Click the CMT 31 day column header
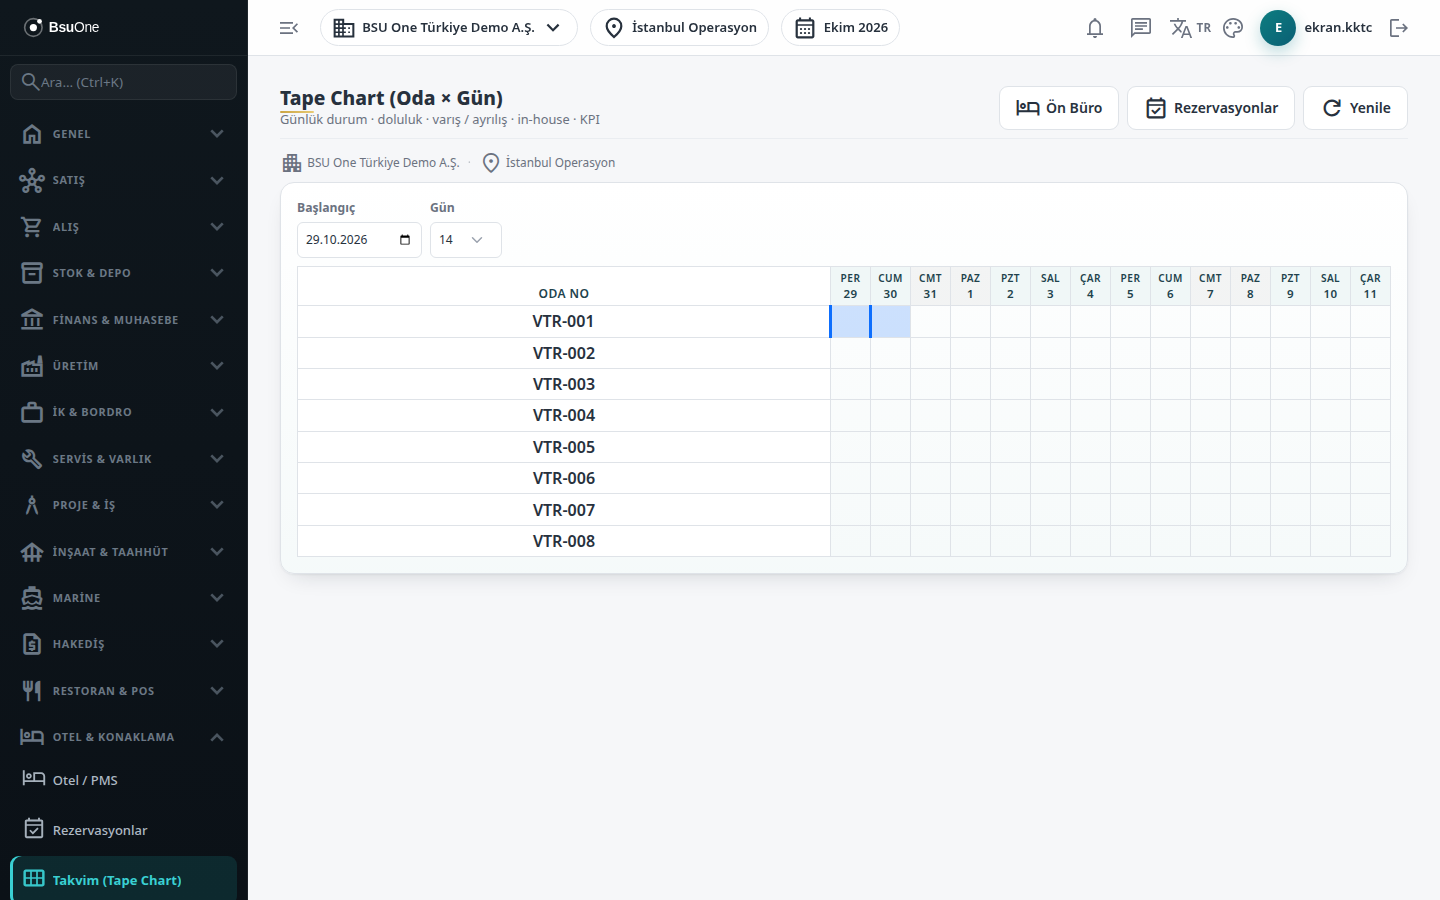Viewport: 1440px width, 900px height. pos(930,286)
